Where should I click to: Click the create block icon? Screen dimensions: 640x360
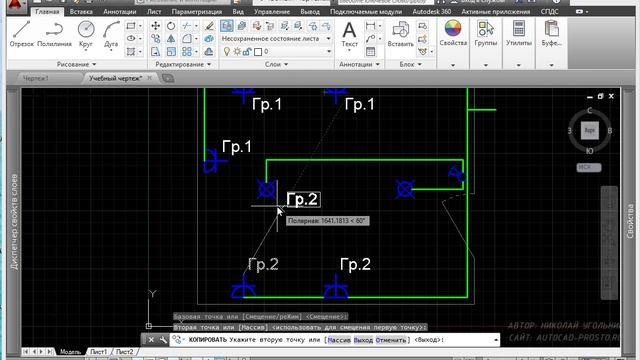(422, 26)
